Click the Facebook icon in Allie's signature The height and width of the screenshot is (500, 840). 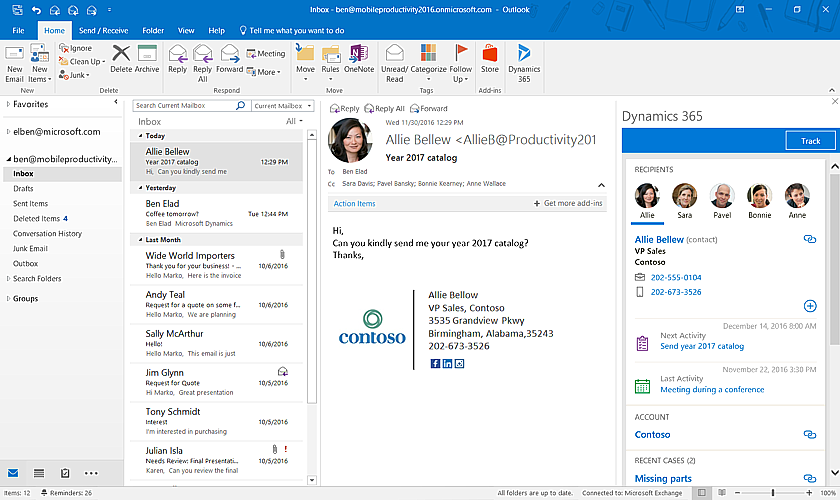pyautogui.click(x=435, y=363)
